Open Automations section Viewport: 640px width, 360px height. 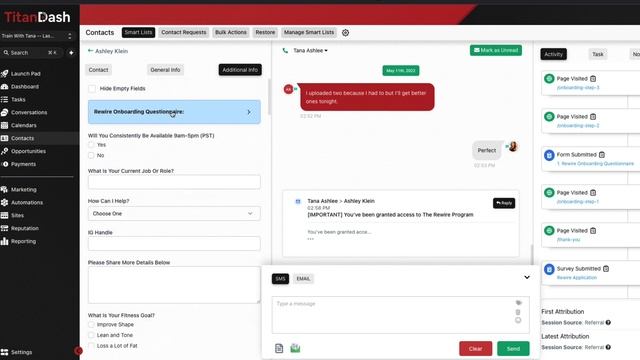27,202
